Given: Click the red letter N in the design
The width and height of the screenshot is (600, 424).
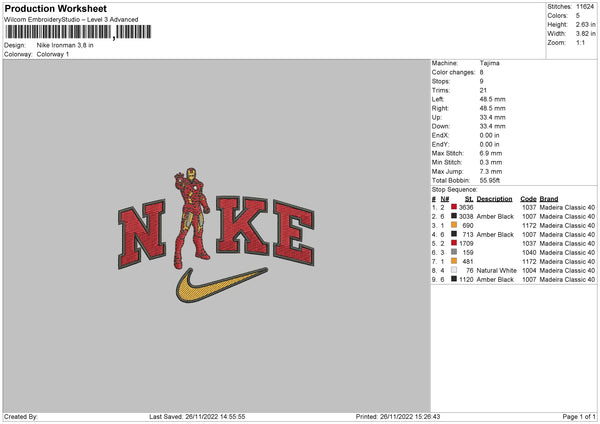Looking at the screenshot, I should [x=142, y=234].
